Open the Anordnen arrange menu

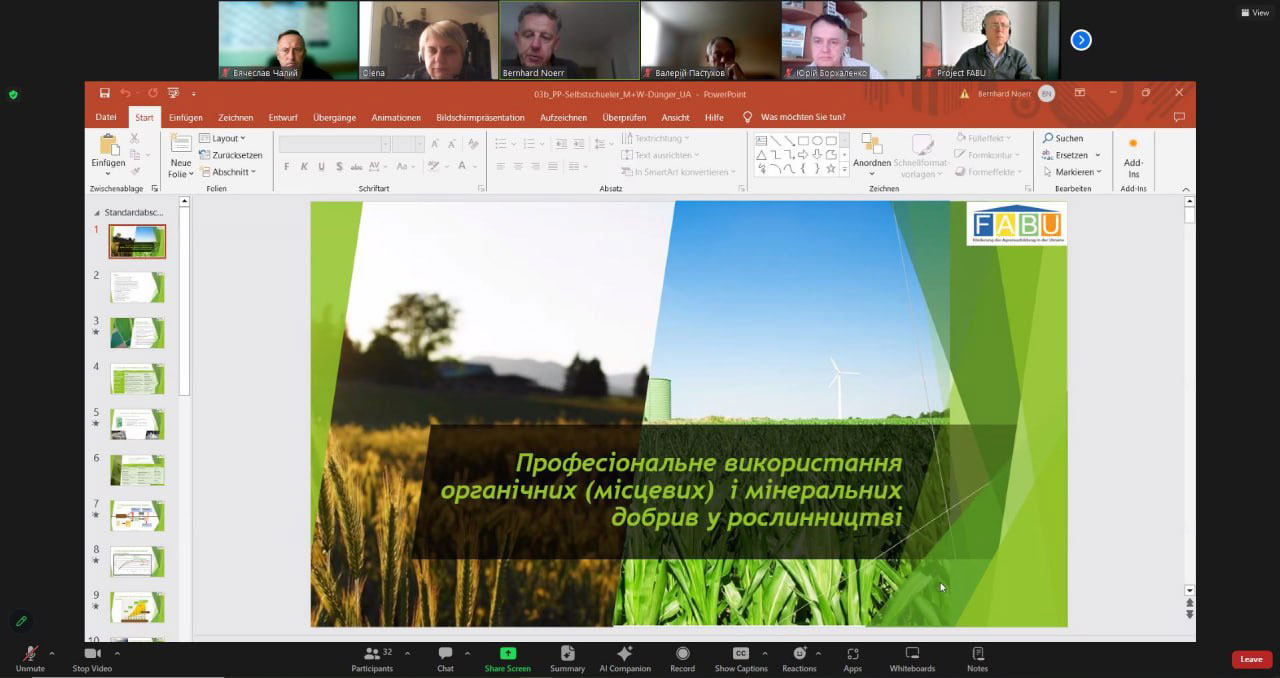click(872, 153)
